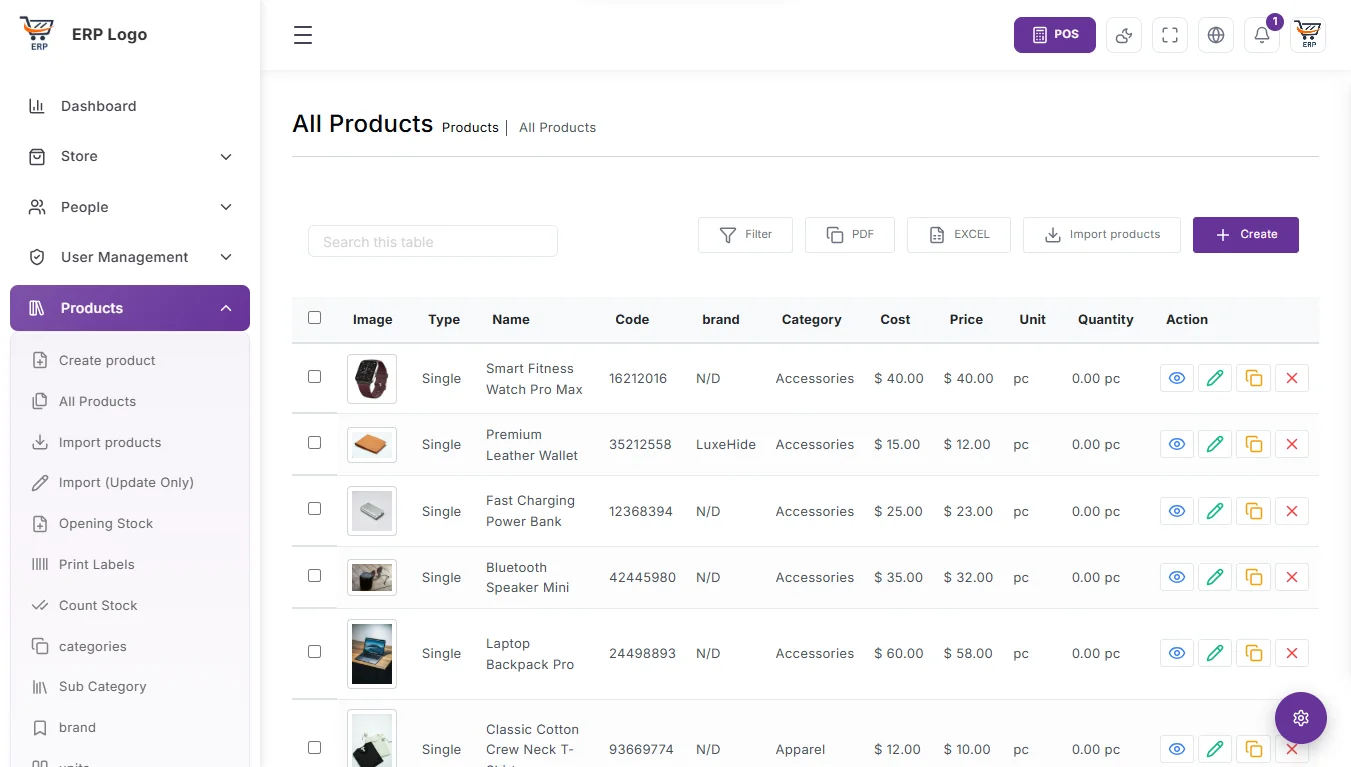1351x767 pixels.
Task: Enter fullscreen mode icon
Action: 1170,35
